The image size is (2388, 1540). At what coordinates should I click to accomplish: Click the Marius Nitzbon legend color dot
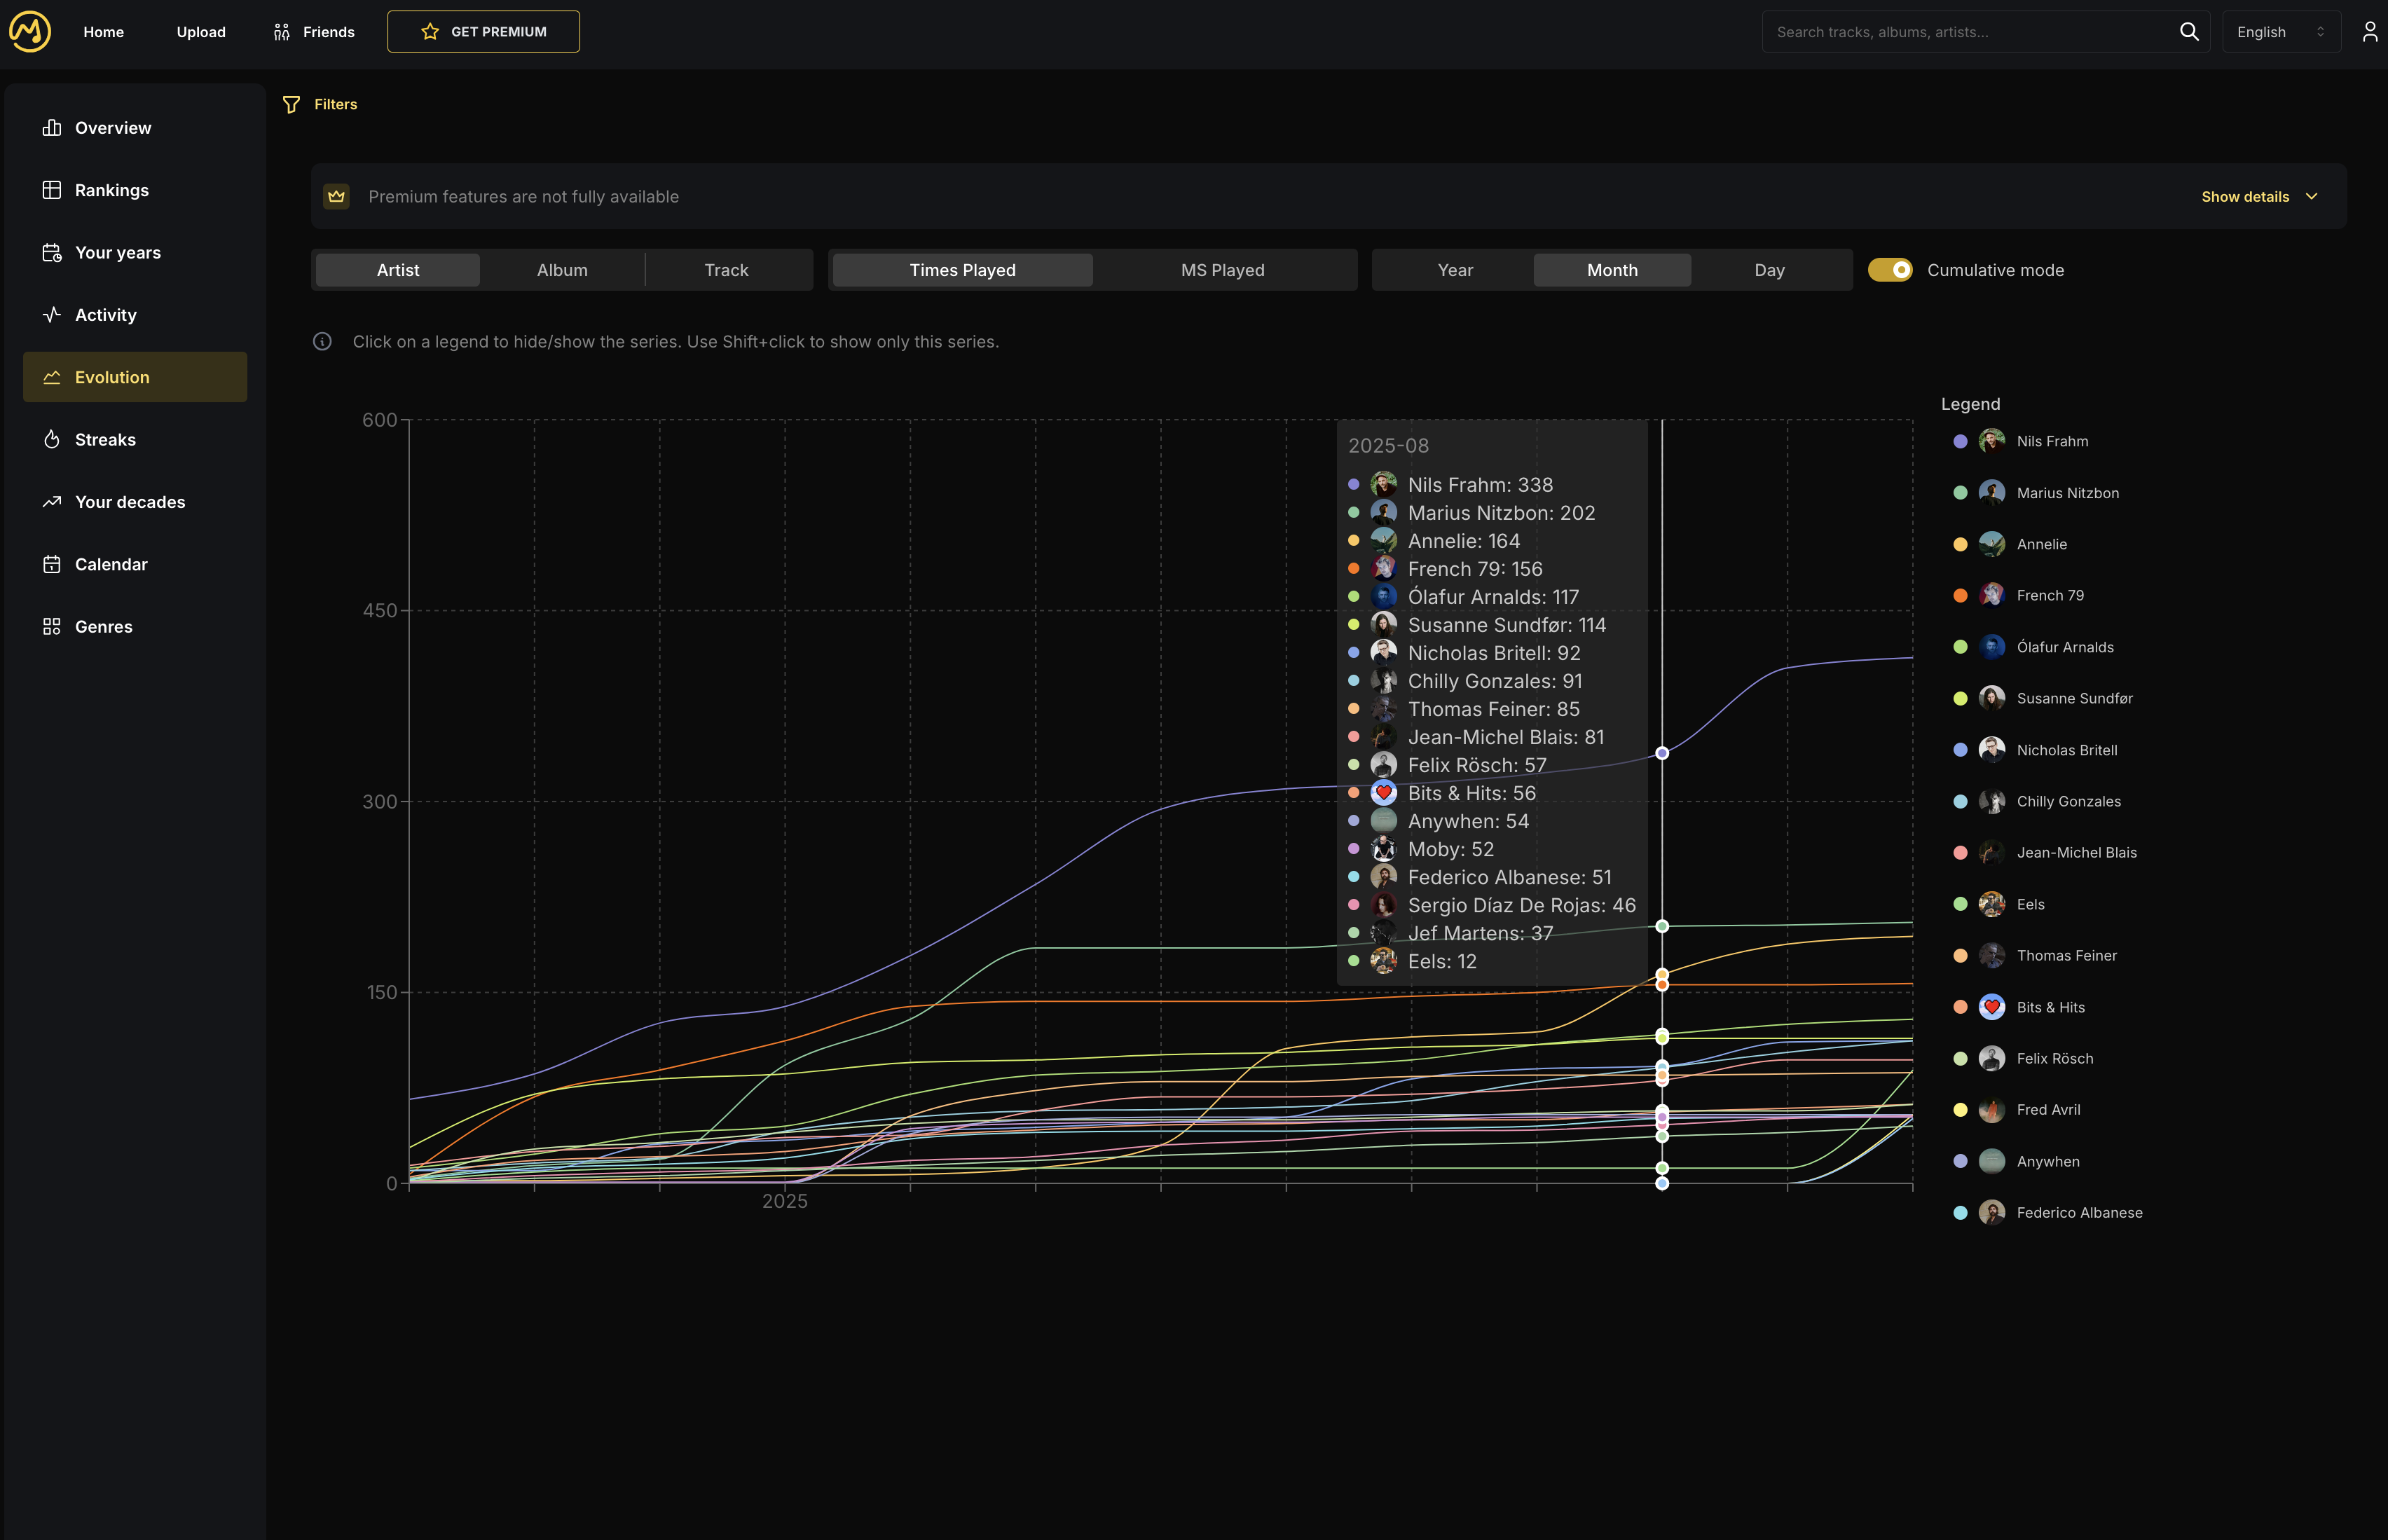(x=1960, y=493)
